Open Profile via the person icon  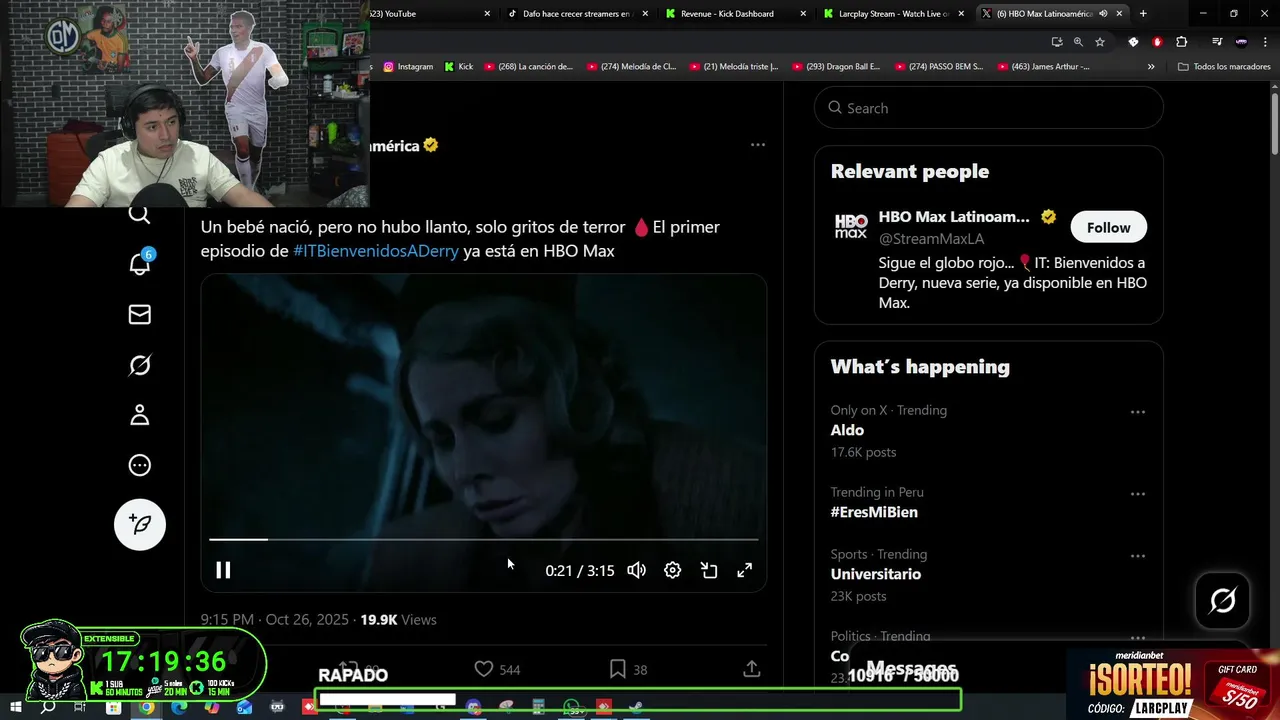pos(140,415)
